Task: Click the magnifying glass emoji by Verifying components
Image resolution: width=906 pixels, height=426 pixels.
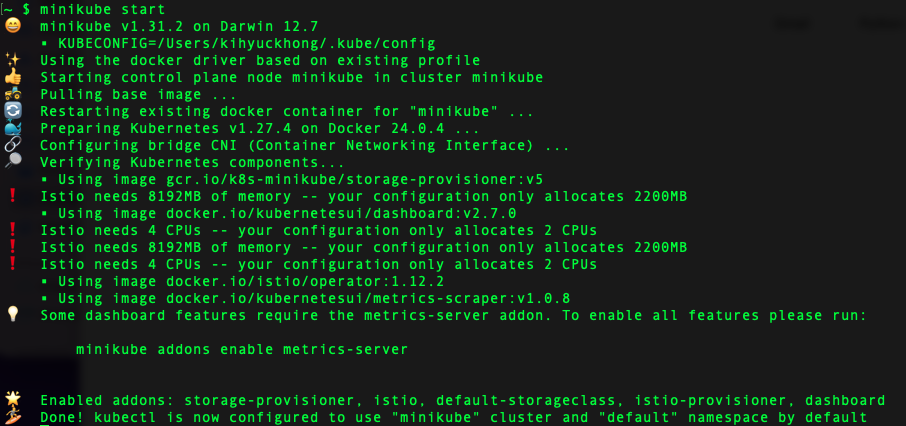Action: click(13, 161)
